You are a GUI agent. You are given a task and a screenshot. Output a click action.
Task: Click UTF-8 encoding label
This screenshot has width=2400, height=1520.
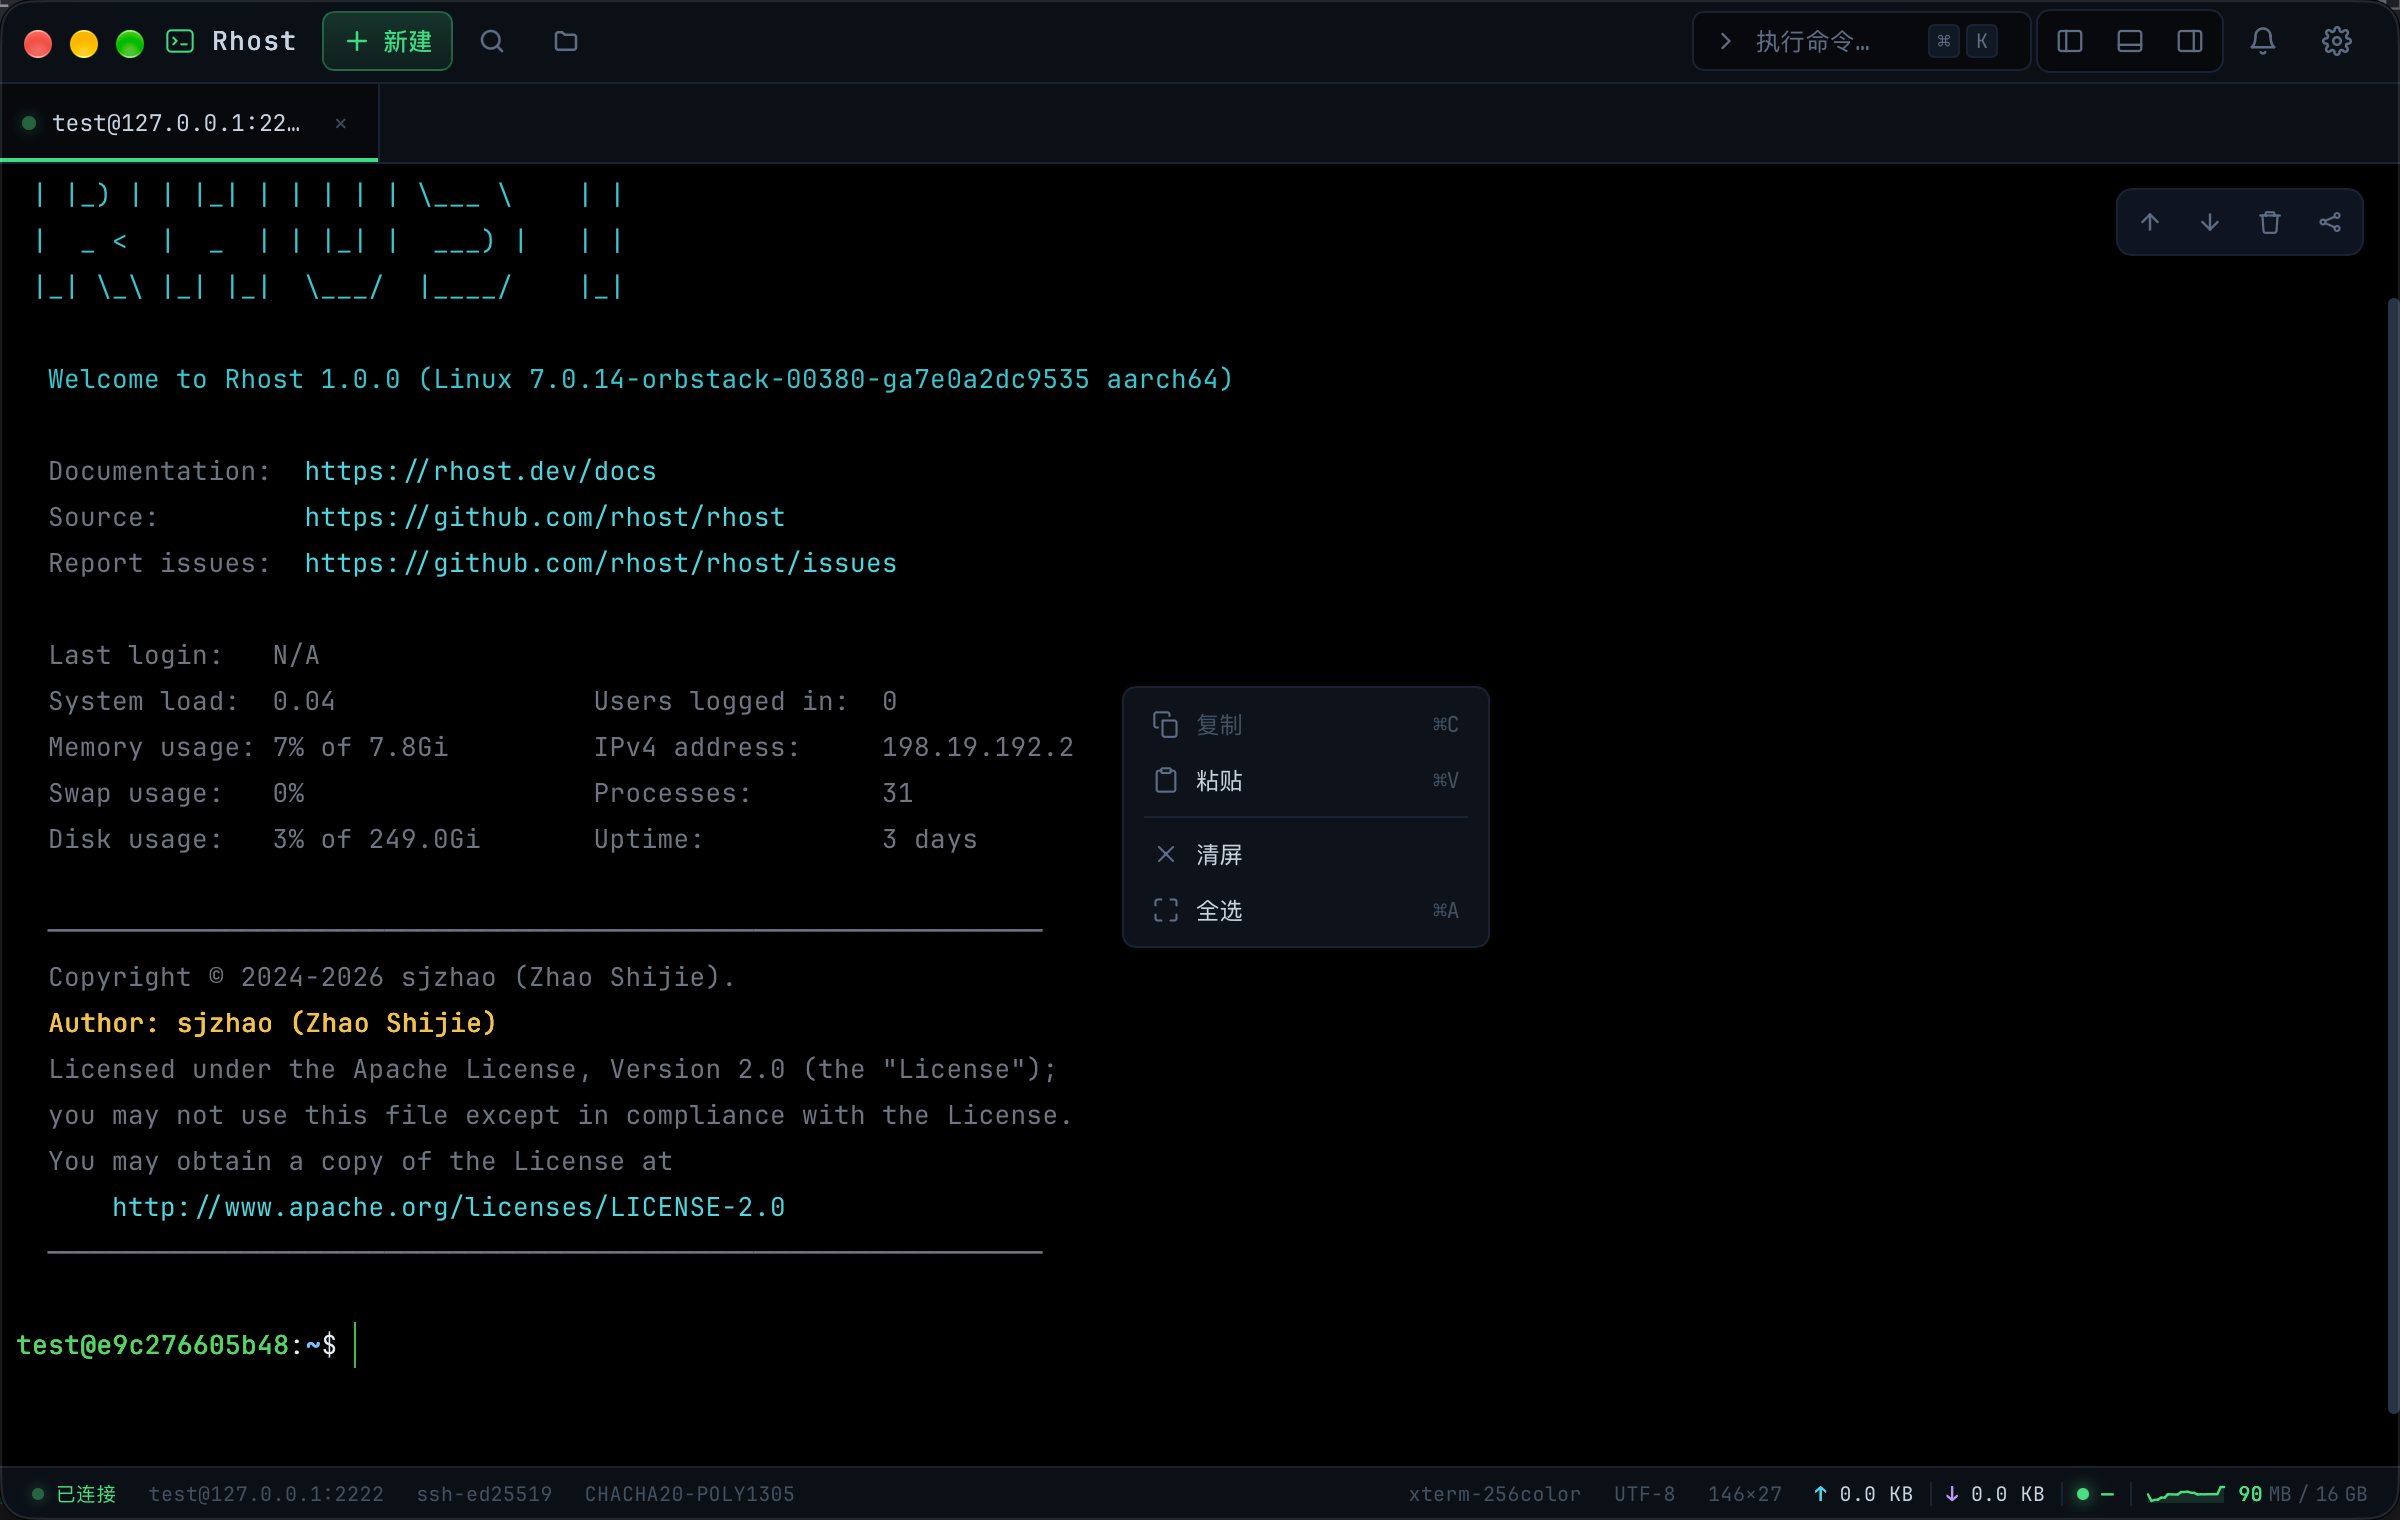pyautogui.click(x=1644, y=1494)
